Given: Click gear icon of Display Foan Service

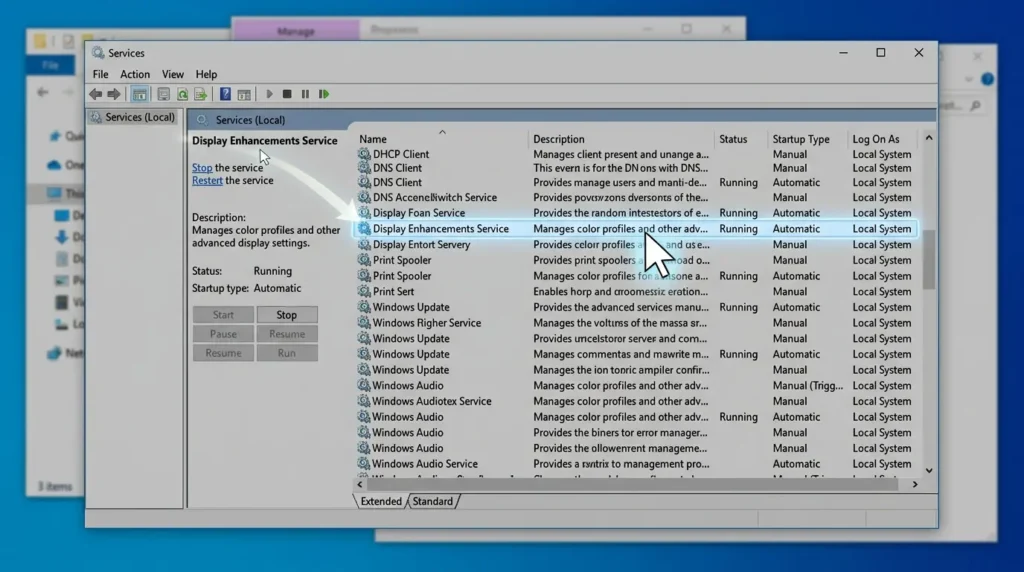Looking at the screenshot, I should (364, 213).
